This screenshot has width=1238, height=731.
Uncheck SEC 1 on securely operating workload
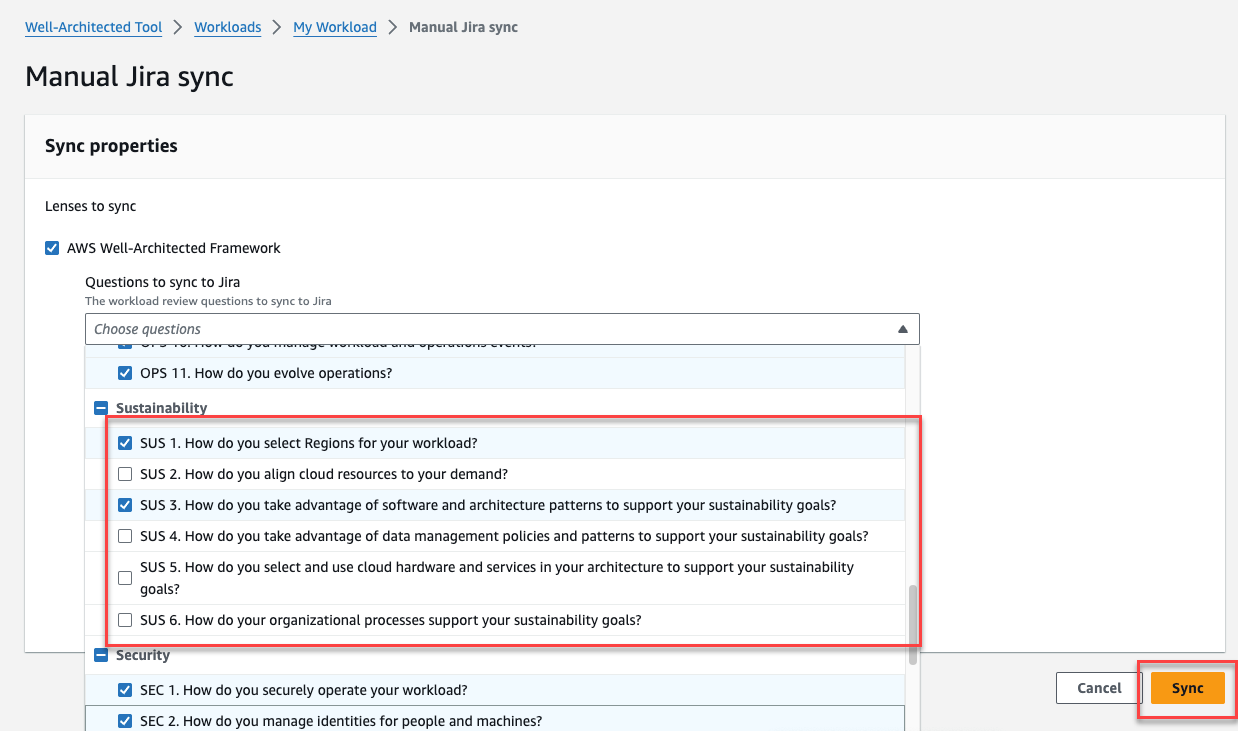pyautogui.click(x=124, y=689)
